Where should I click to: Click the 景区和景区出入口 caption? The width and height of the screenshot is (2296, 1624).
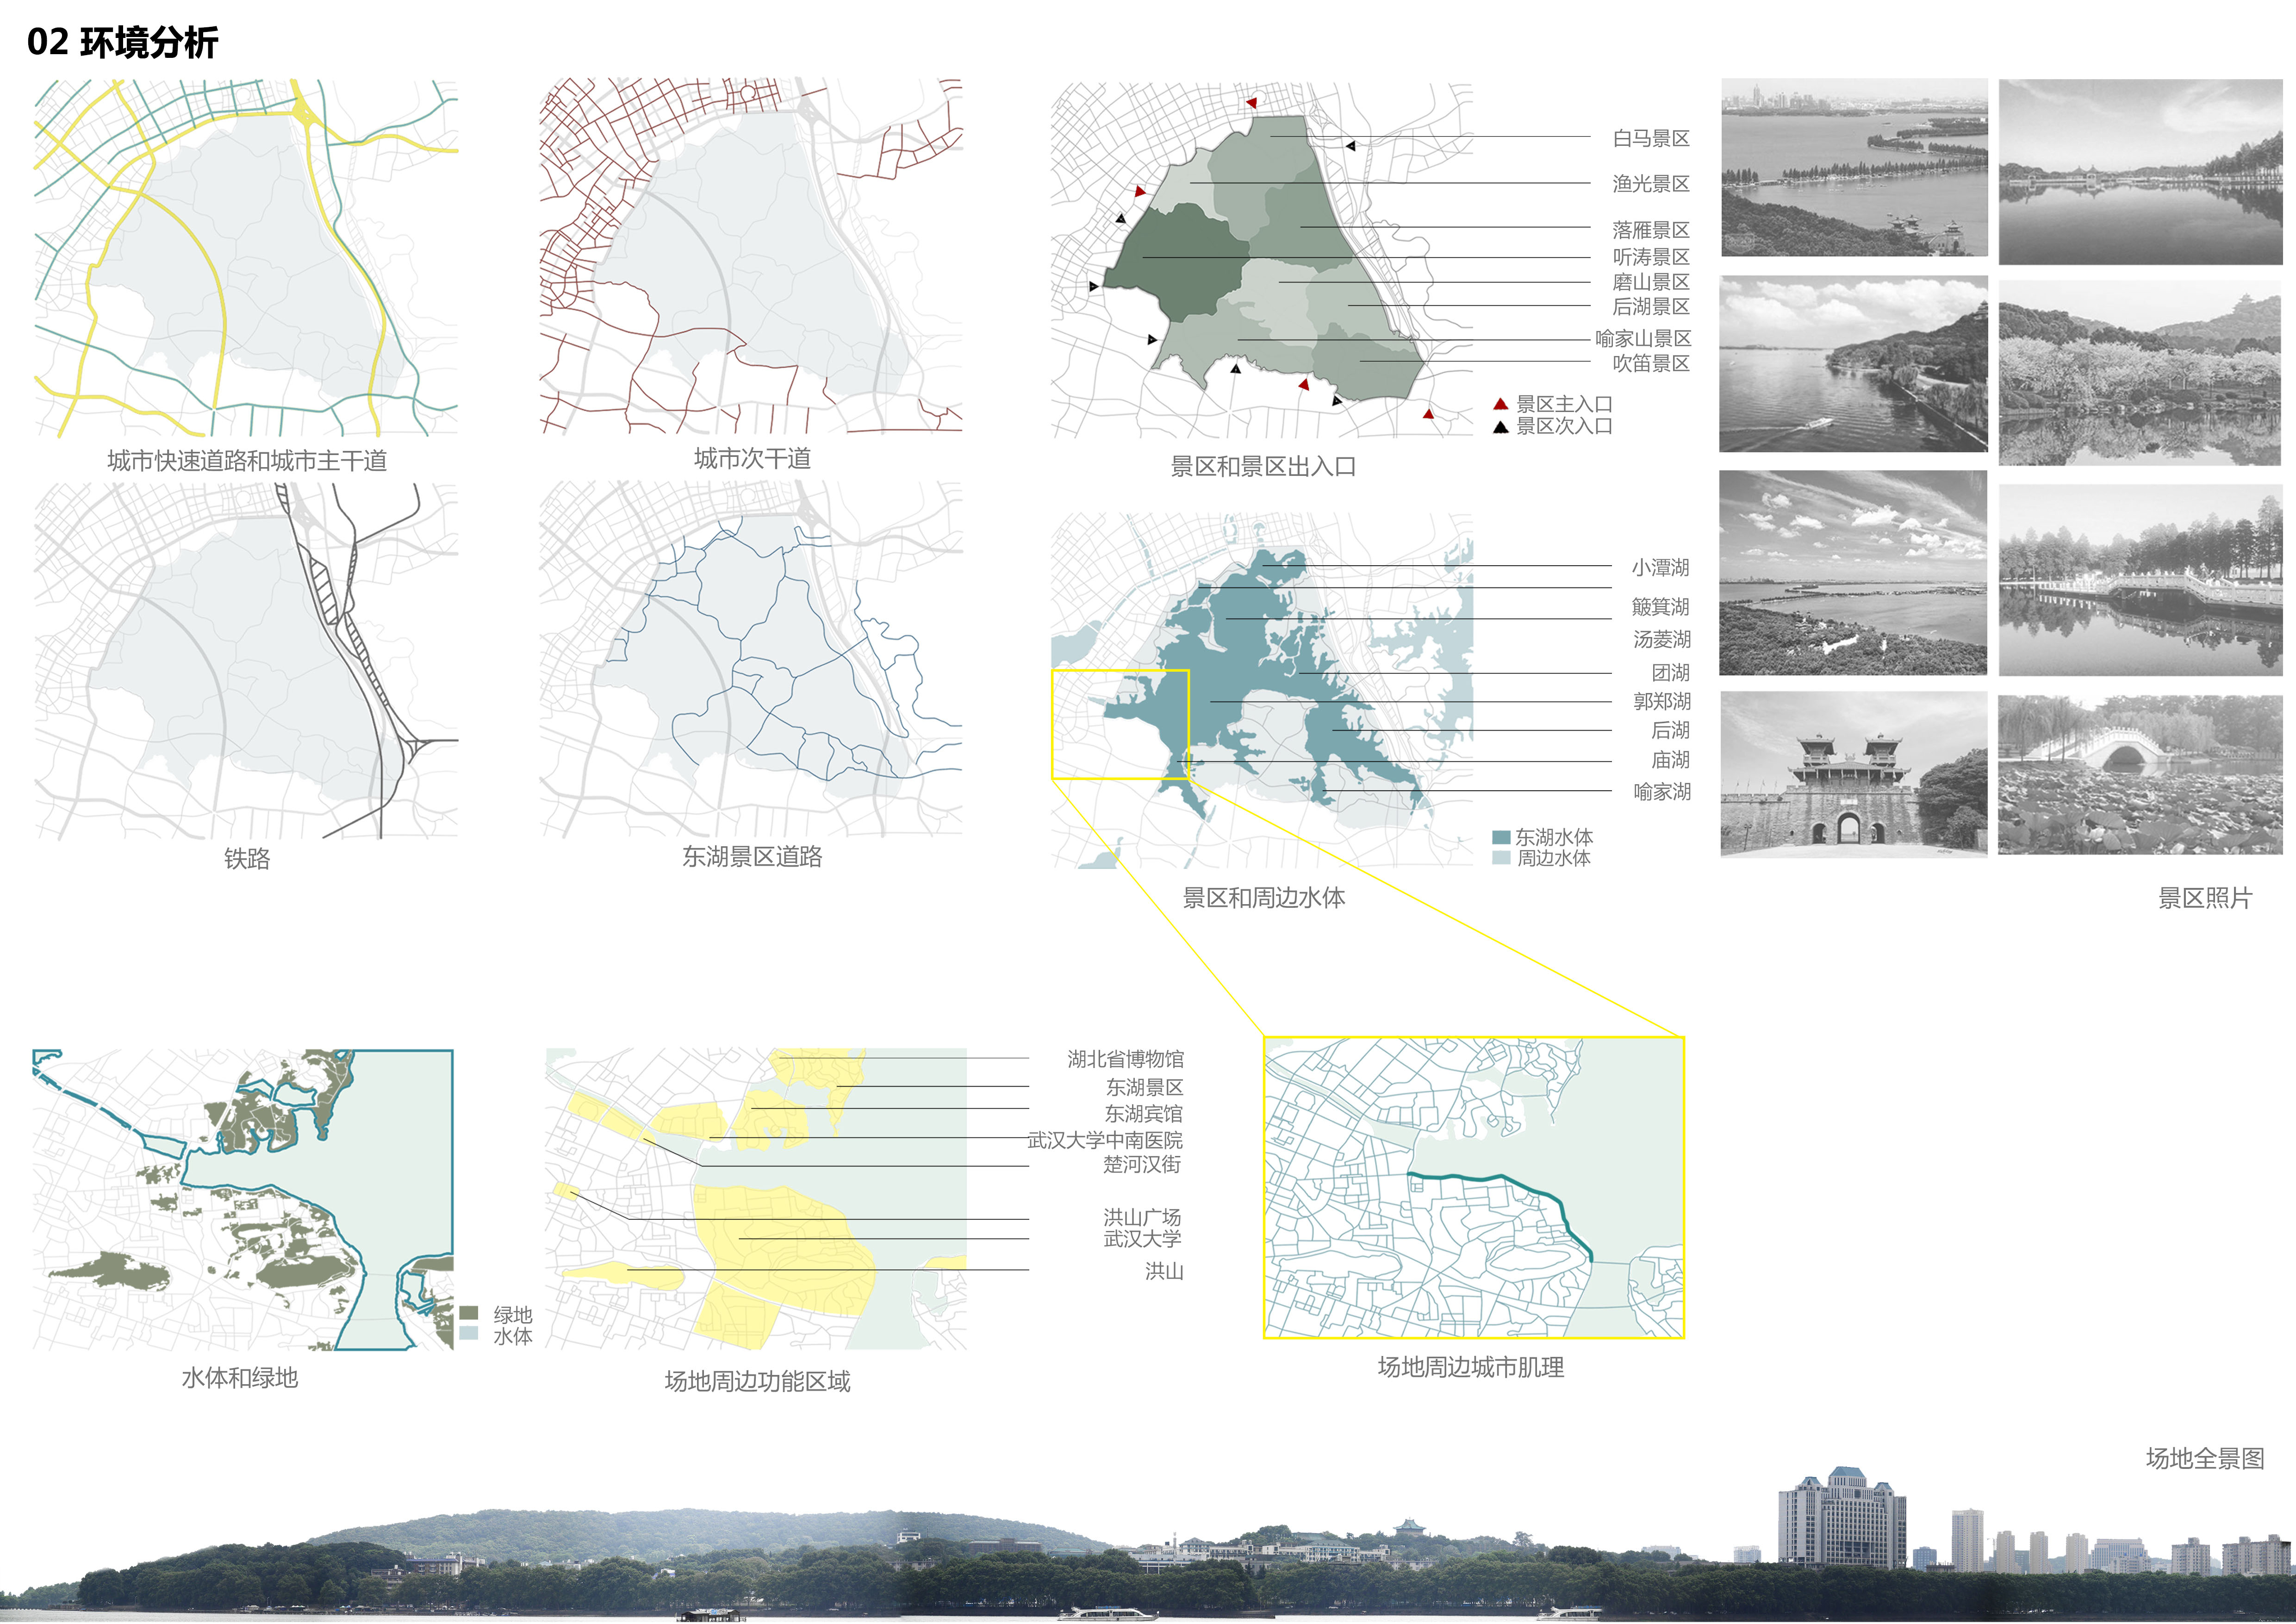(x=1263, y=466)
